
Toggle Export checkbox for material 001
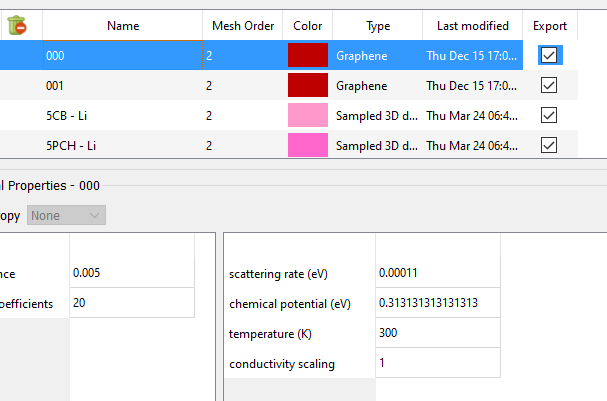pyautogui.click(x=549, y=86)
